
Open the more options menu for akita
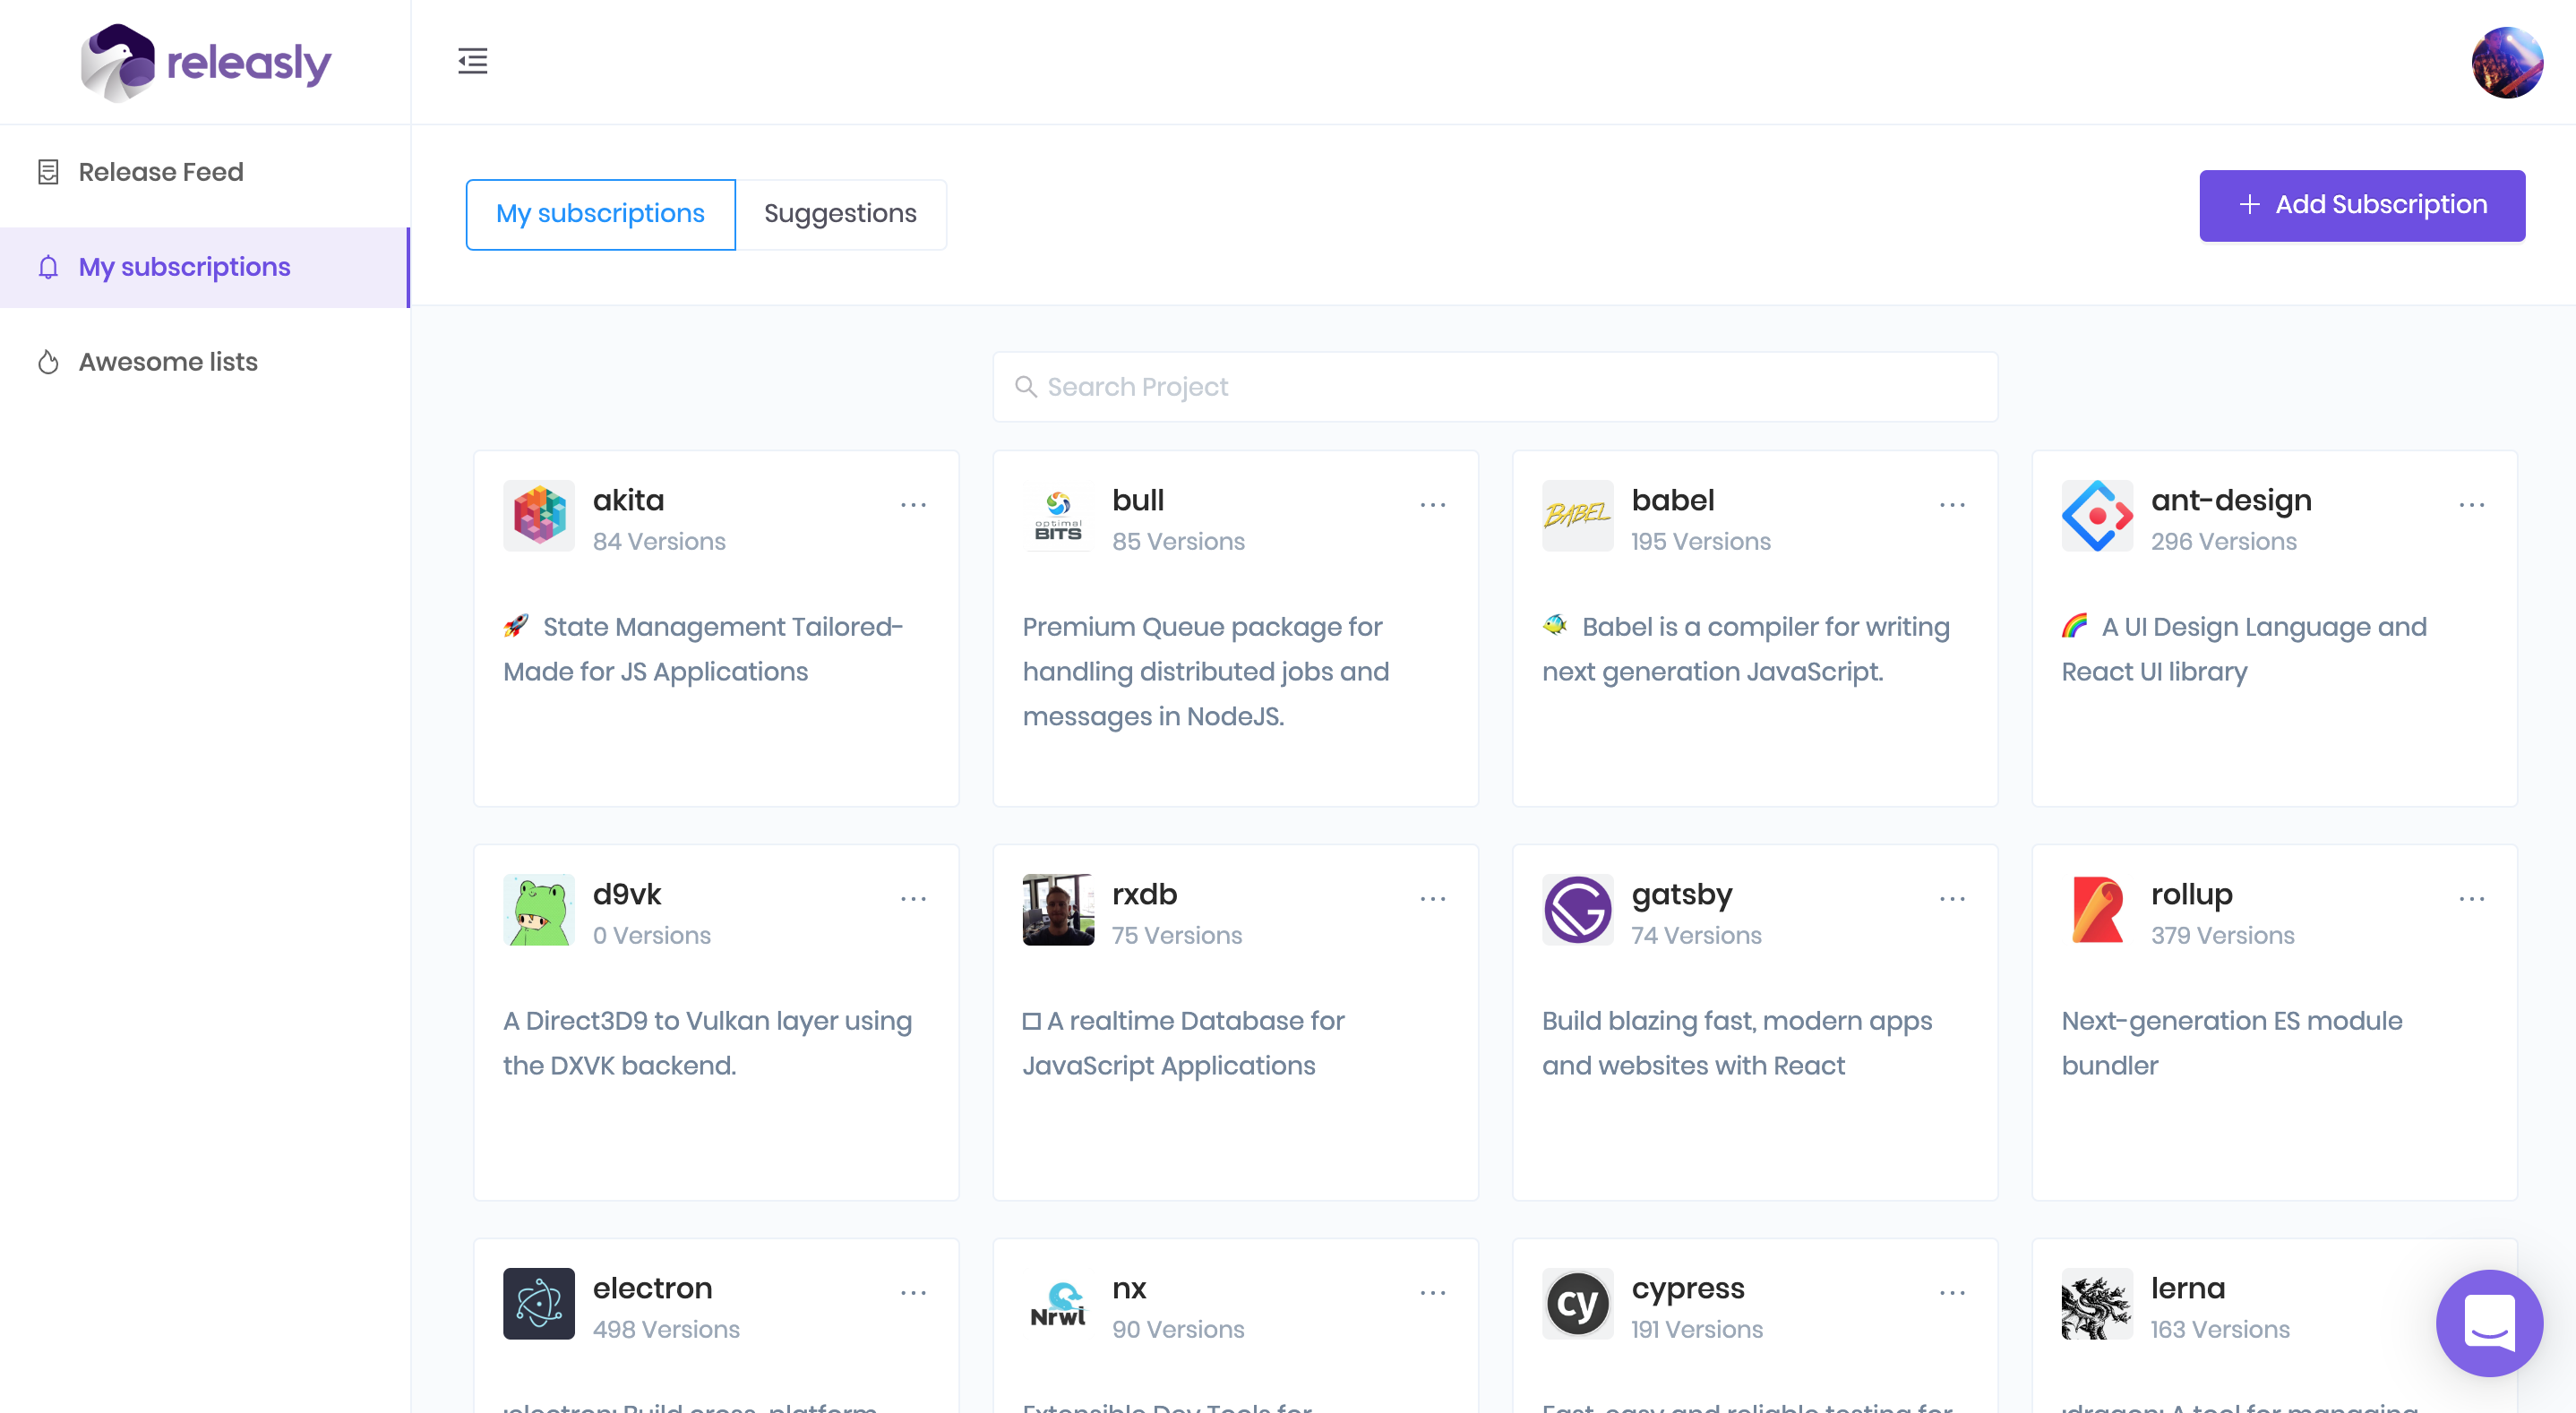click(x=913, y=505)
